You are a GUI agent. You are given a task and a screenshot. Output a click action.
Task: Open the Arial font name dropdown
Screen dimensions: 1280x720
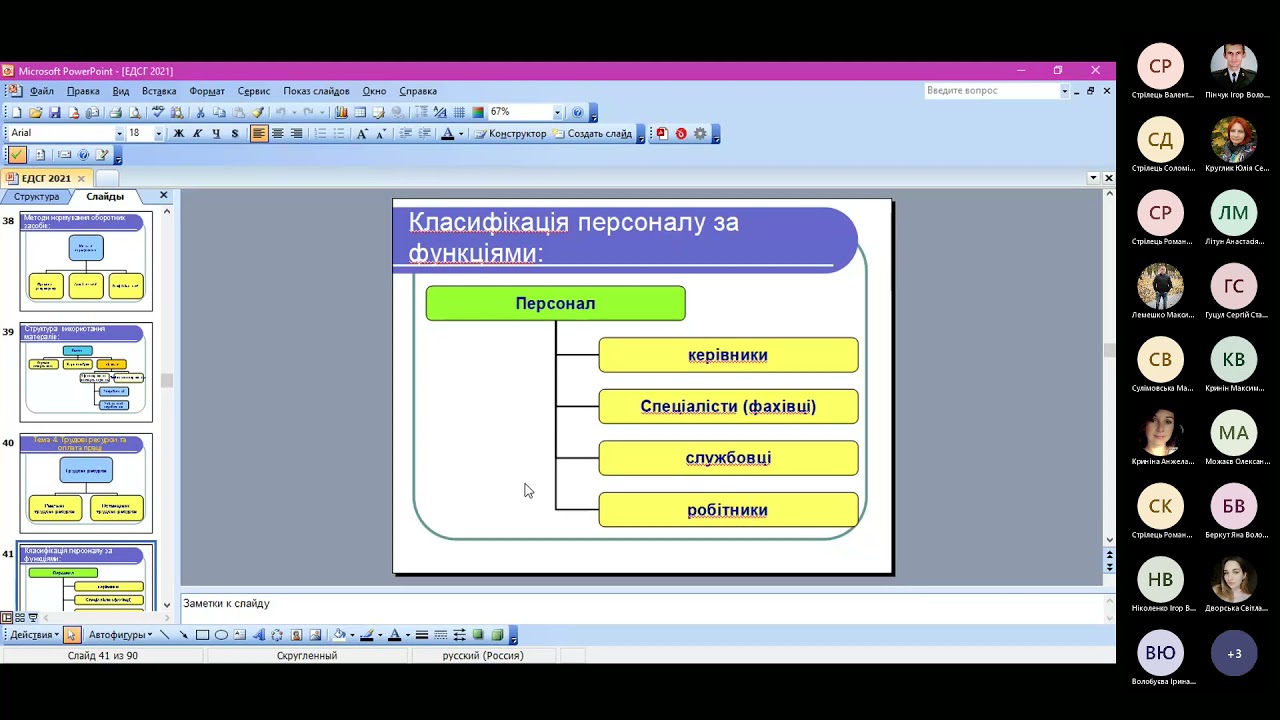(x=119, y=133)
